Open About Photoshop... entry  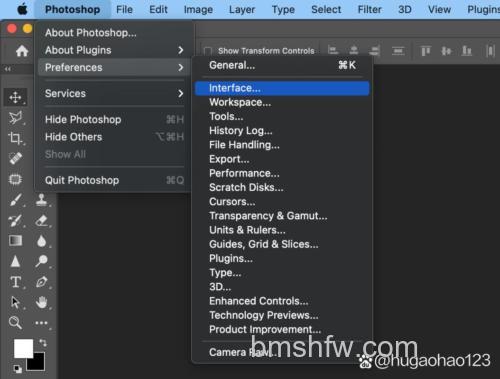114,33
